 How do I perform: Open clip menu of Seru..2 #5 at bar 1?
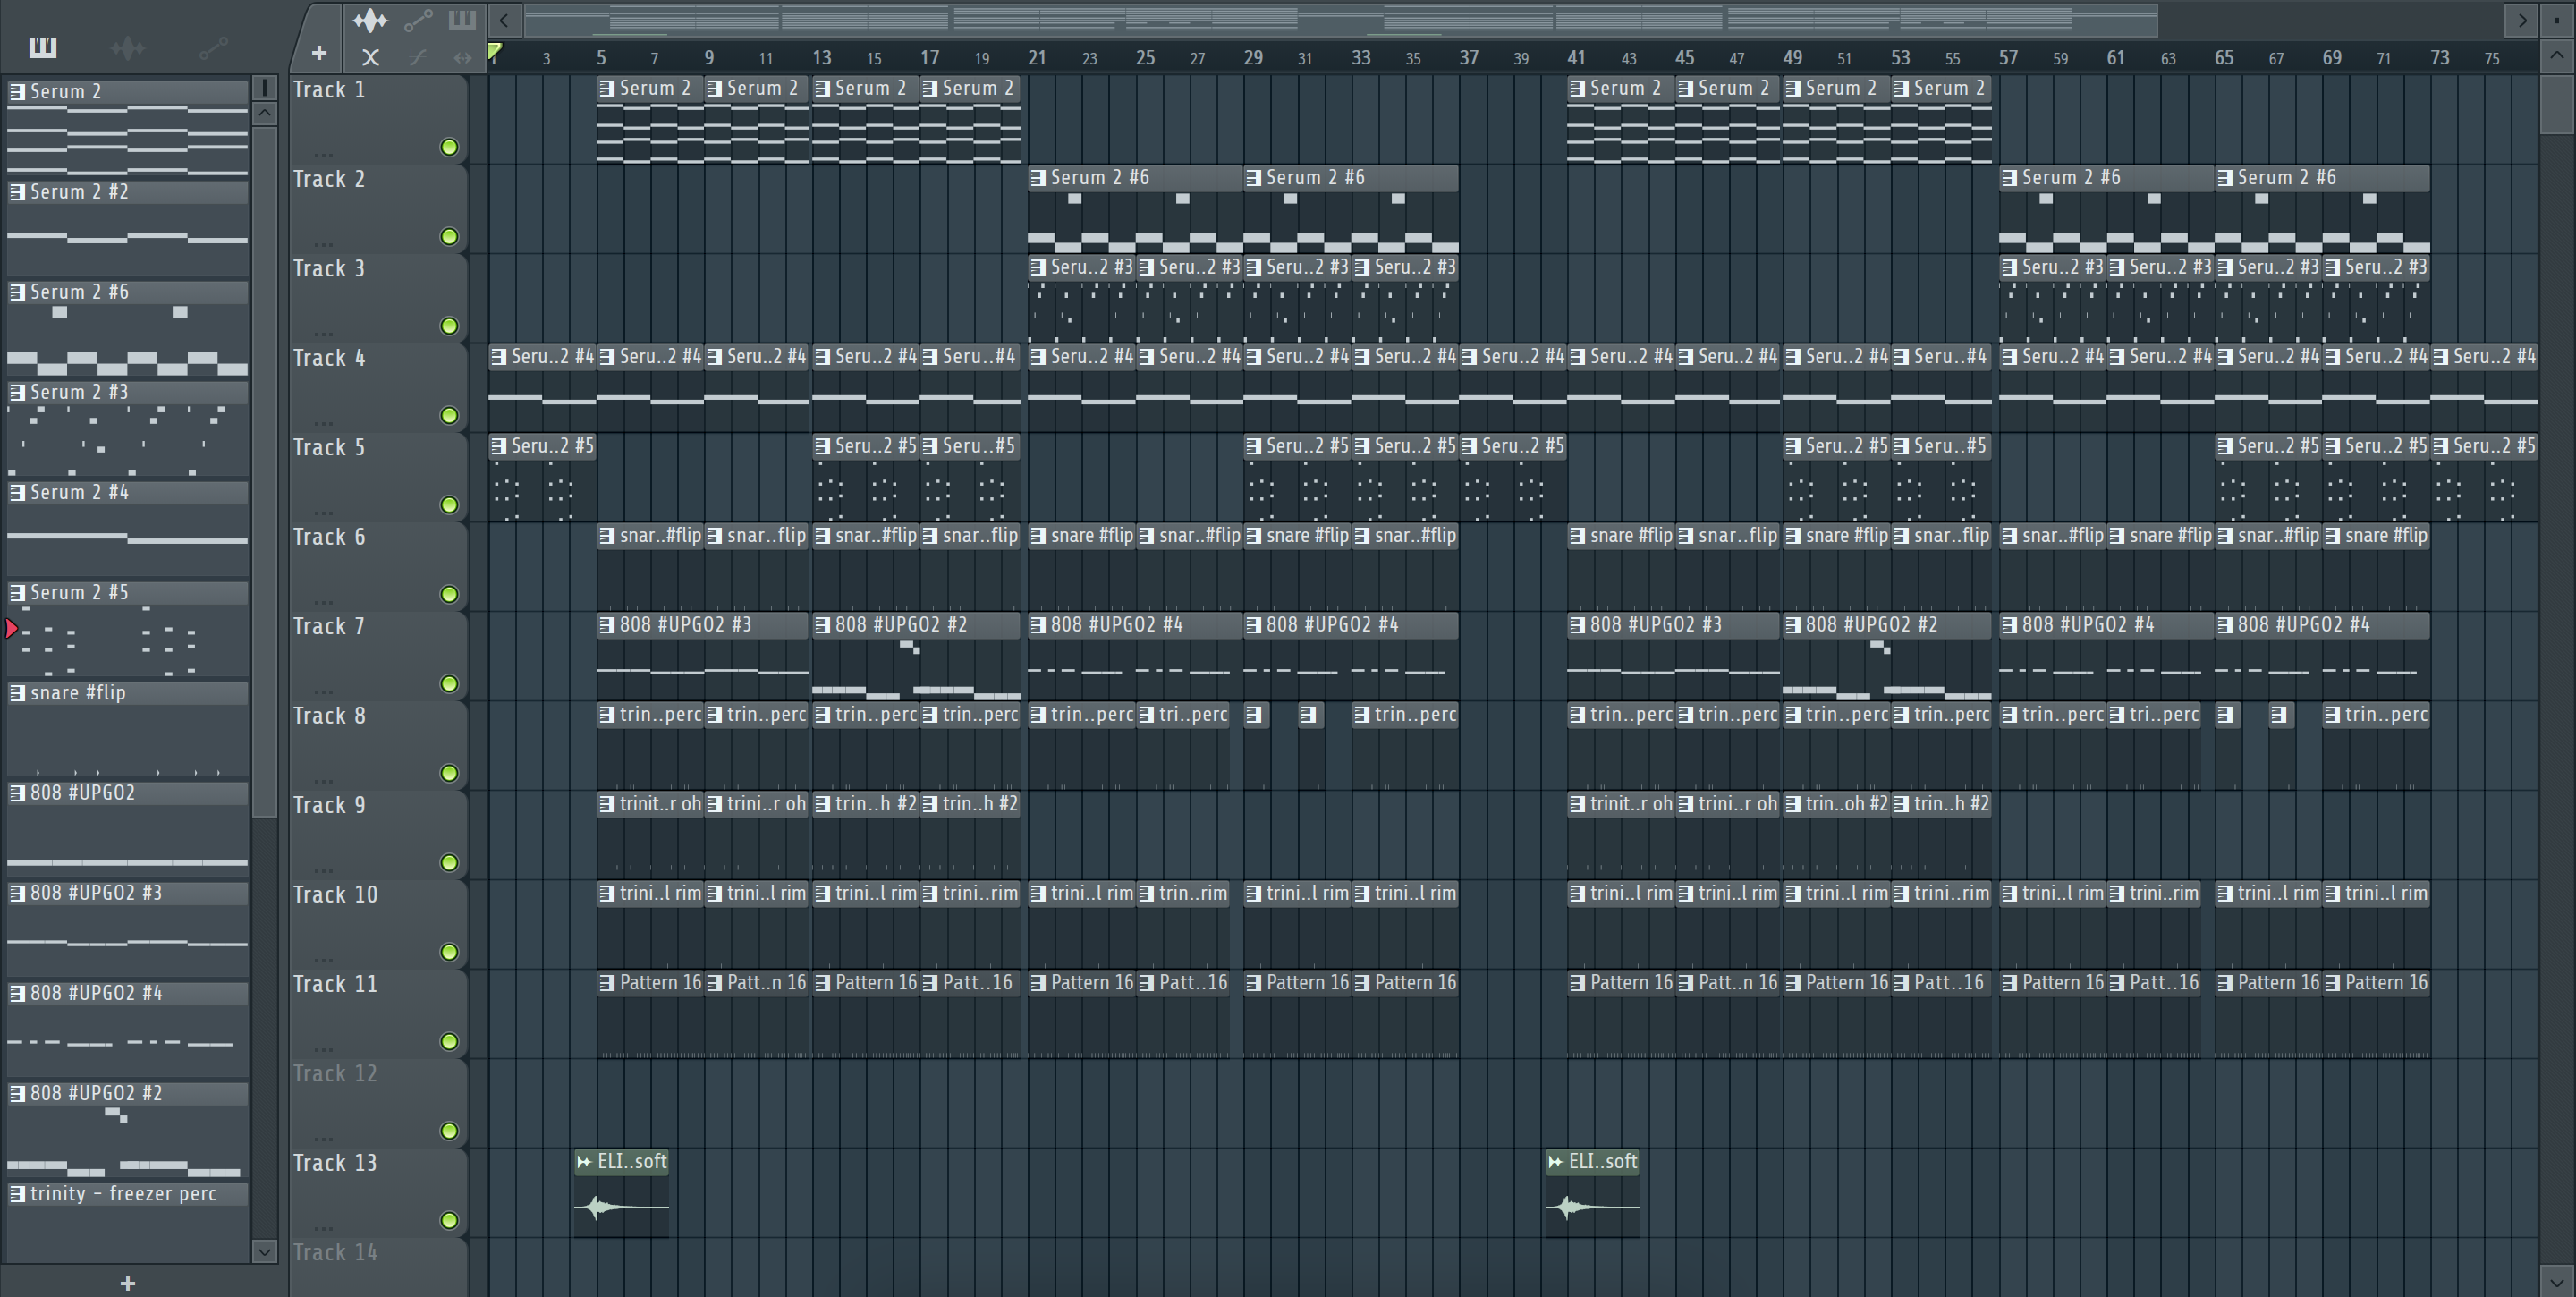pos(499,446)
